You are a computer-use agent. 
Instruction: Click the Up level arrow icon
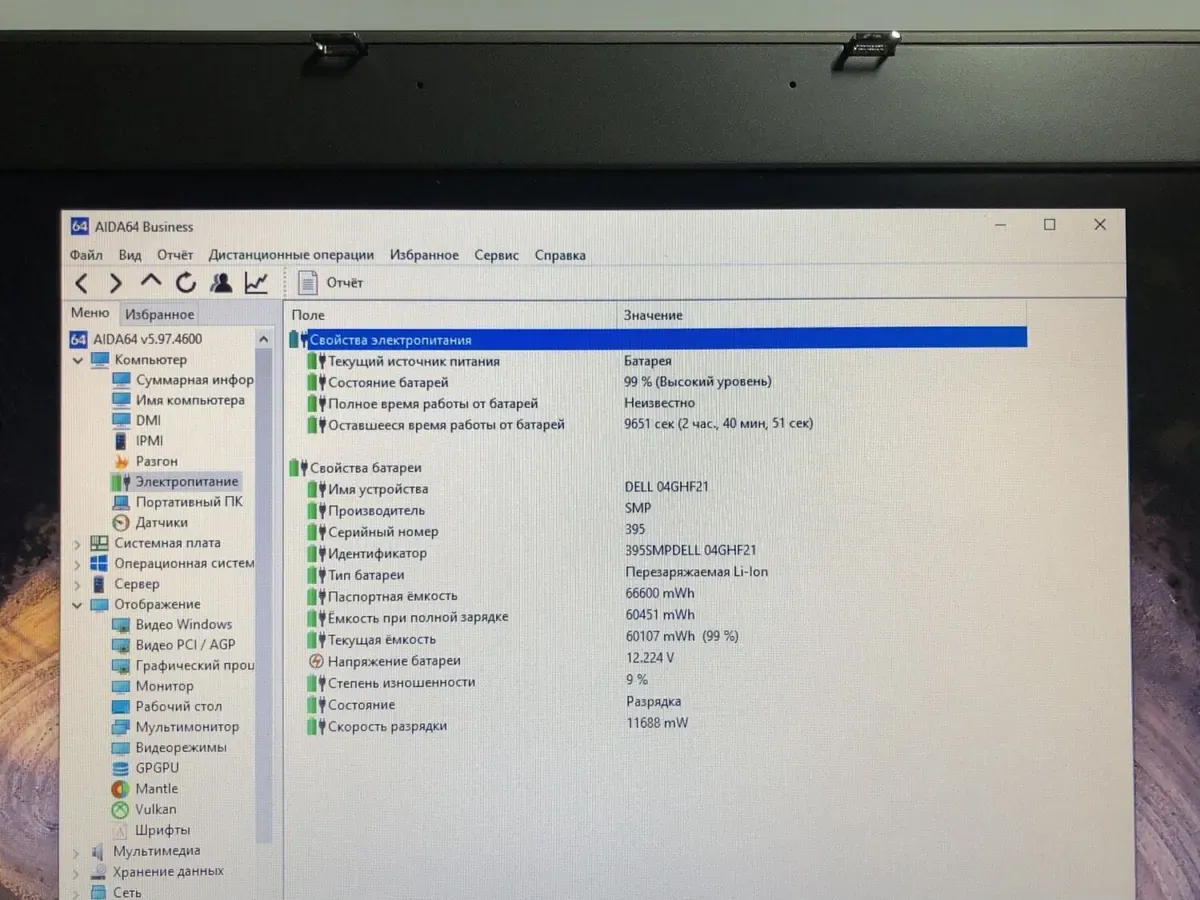tap(151, 282)
